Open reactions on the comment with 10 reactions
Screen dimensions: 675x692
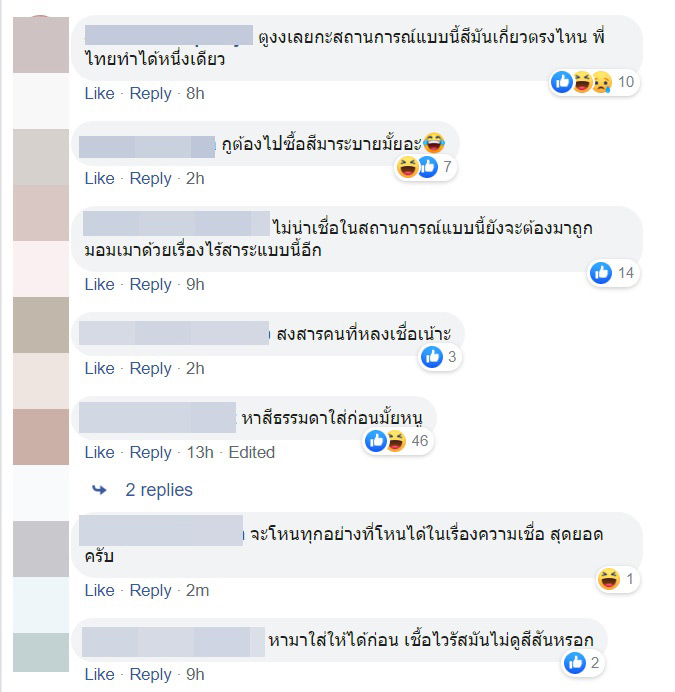[x=594, y=82]
